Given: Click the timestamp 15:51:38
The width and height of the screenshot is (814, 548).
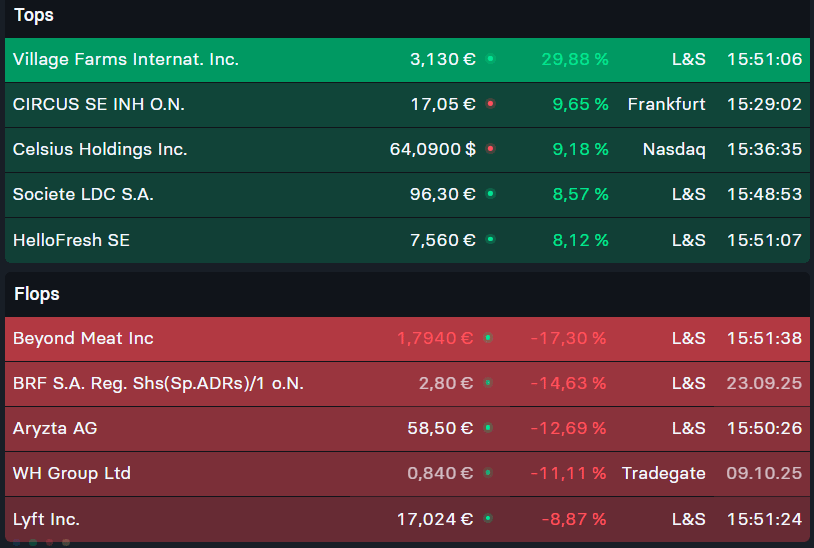Looking at the screenshot, I should pyautogui.click(x=764, y=338).
